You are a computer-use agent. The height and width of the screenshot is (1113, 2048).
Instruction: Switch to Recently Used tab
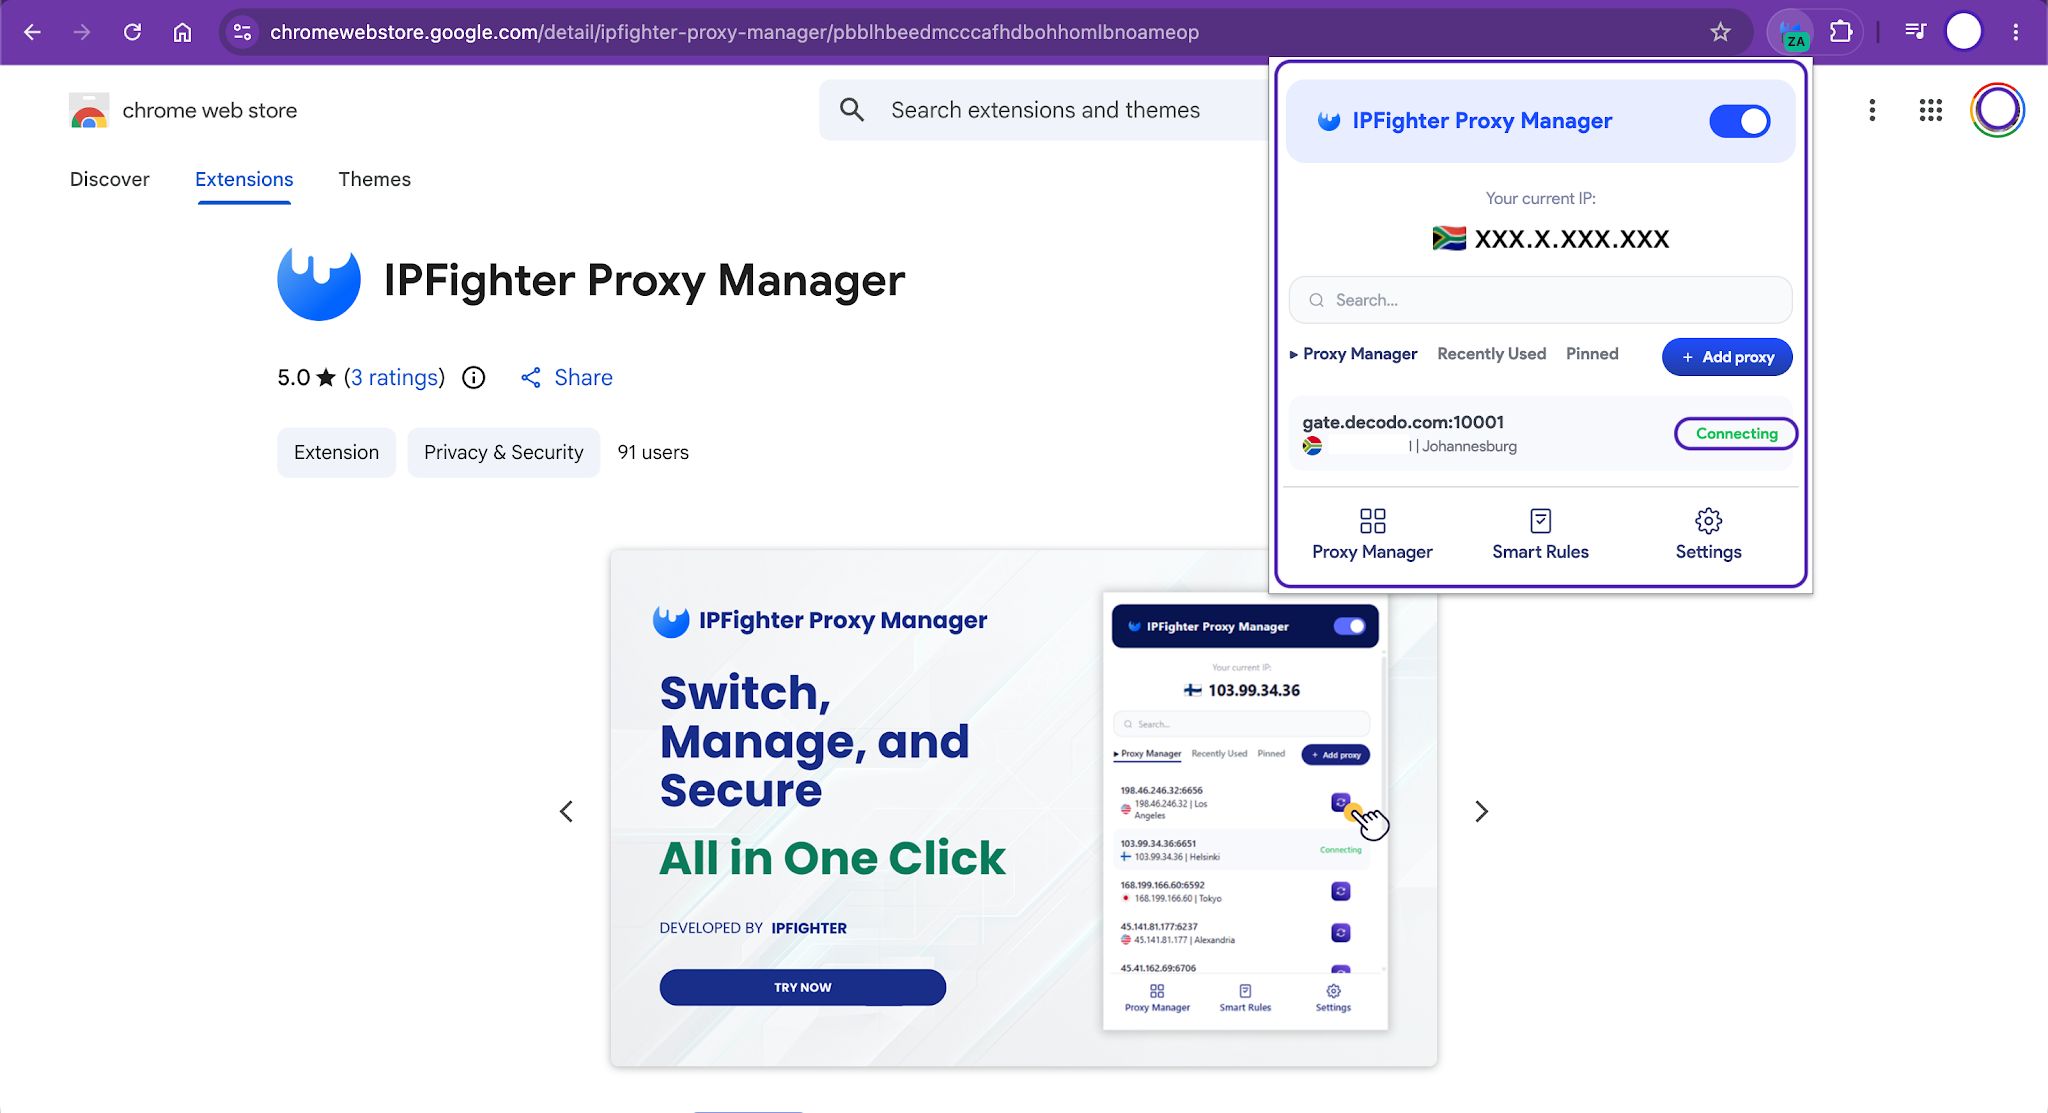(x=1491, y=354)
